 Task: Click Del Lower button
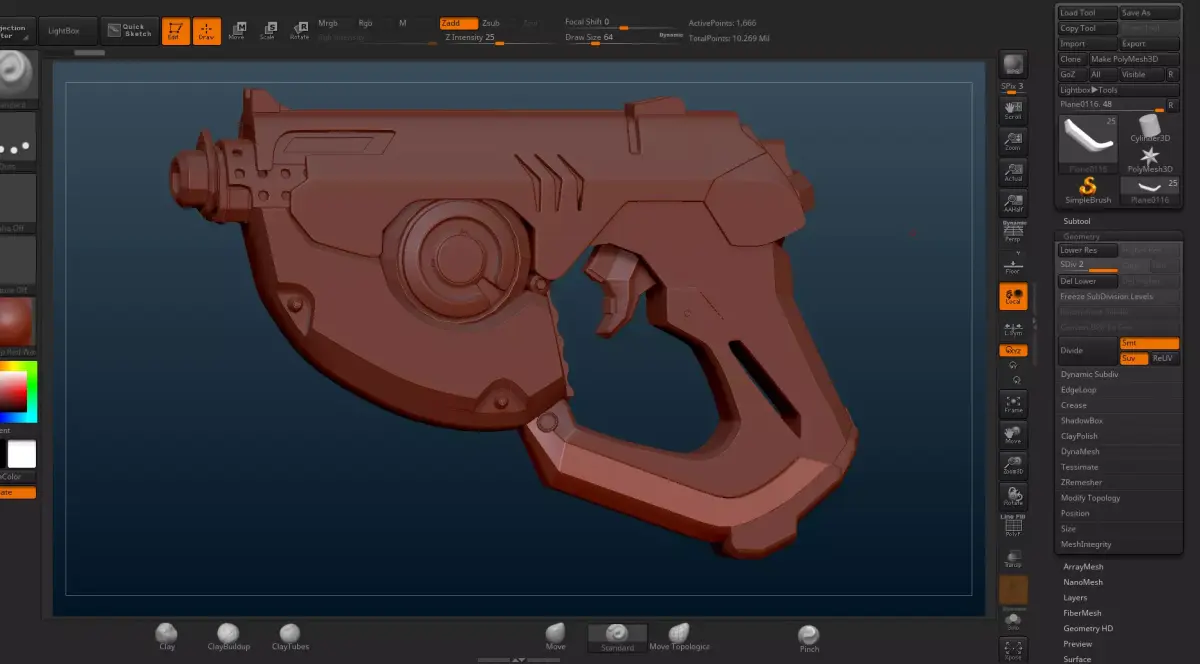tap(1088, 281)
